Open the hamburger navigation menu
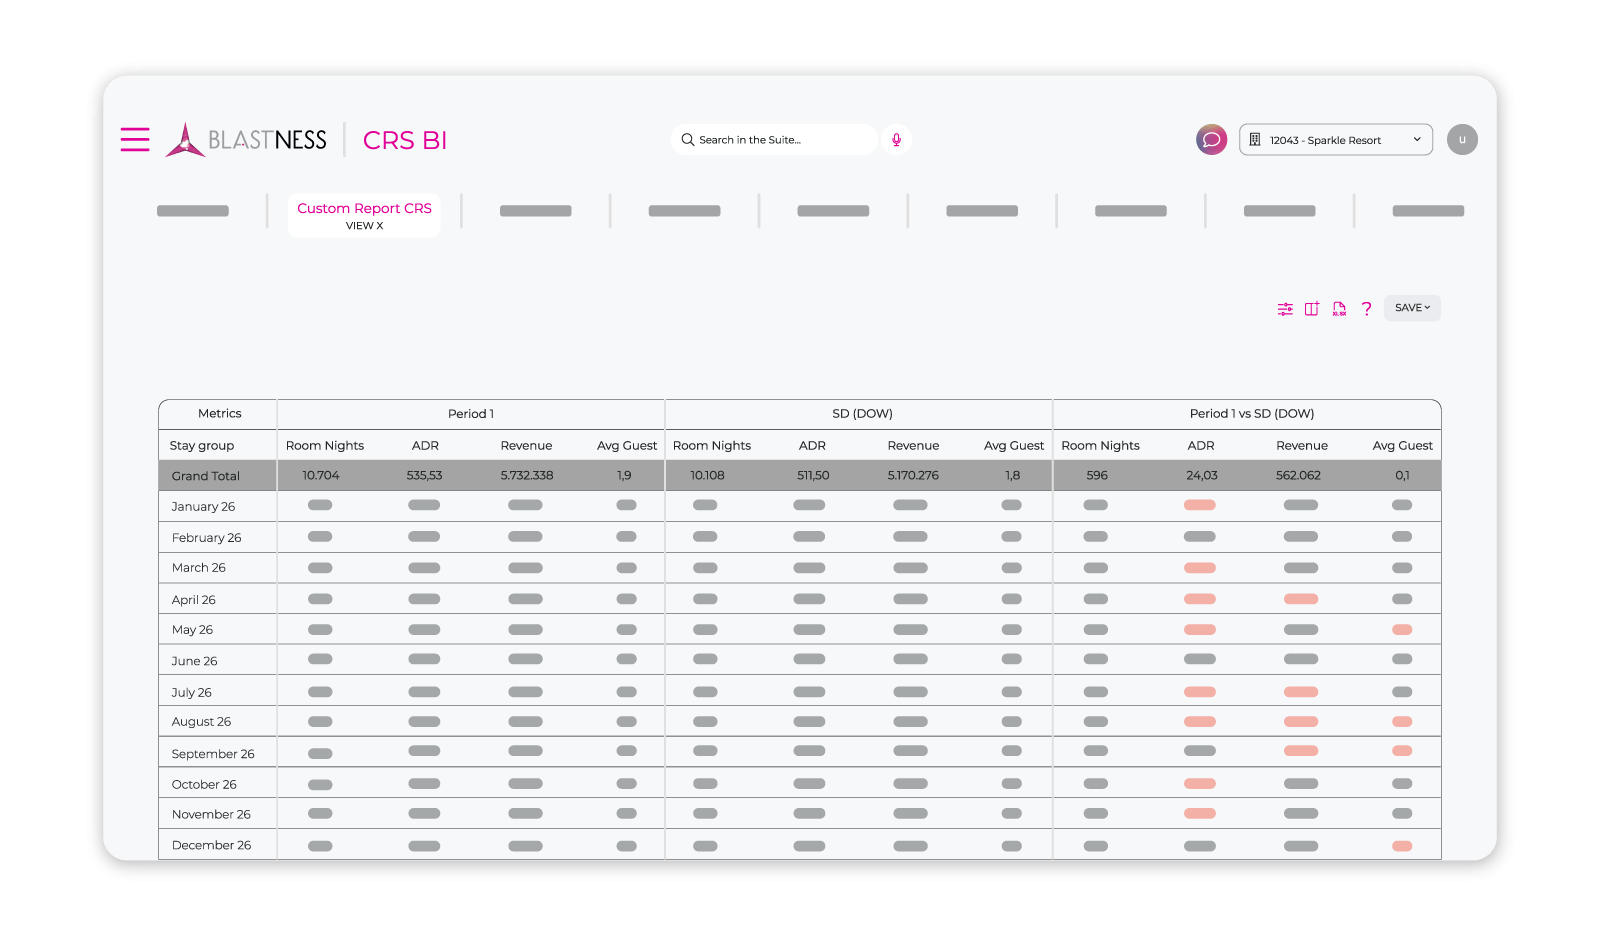Viewport: 1600px width, 937px height. [x=135, y=139]
